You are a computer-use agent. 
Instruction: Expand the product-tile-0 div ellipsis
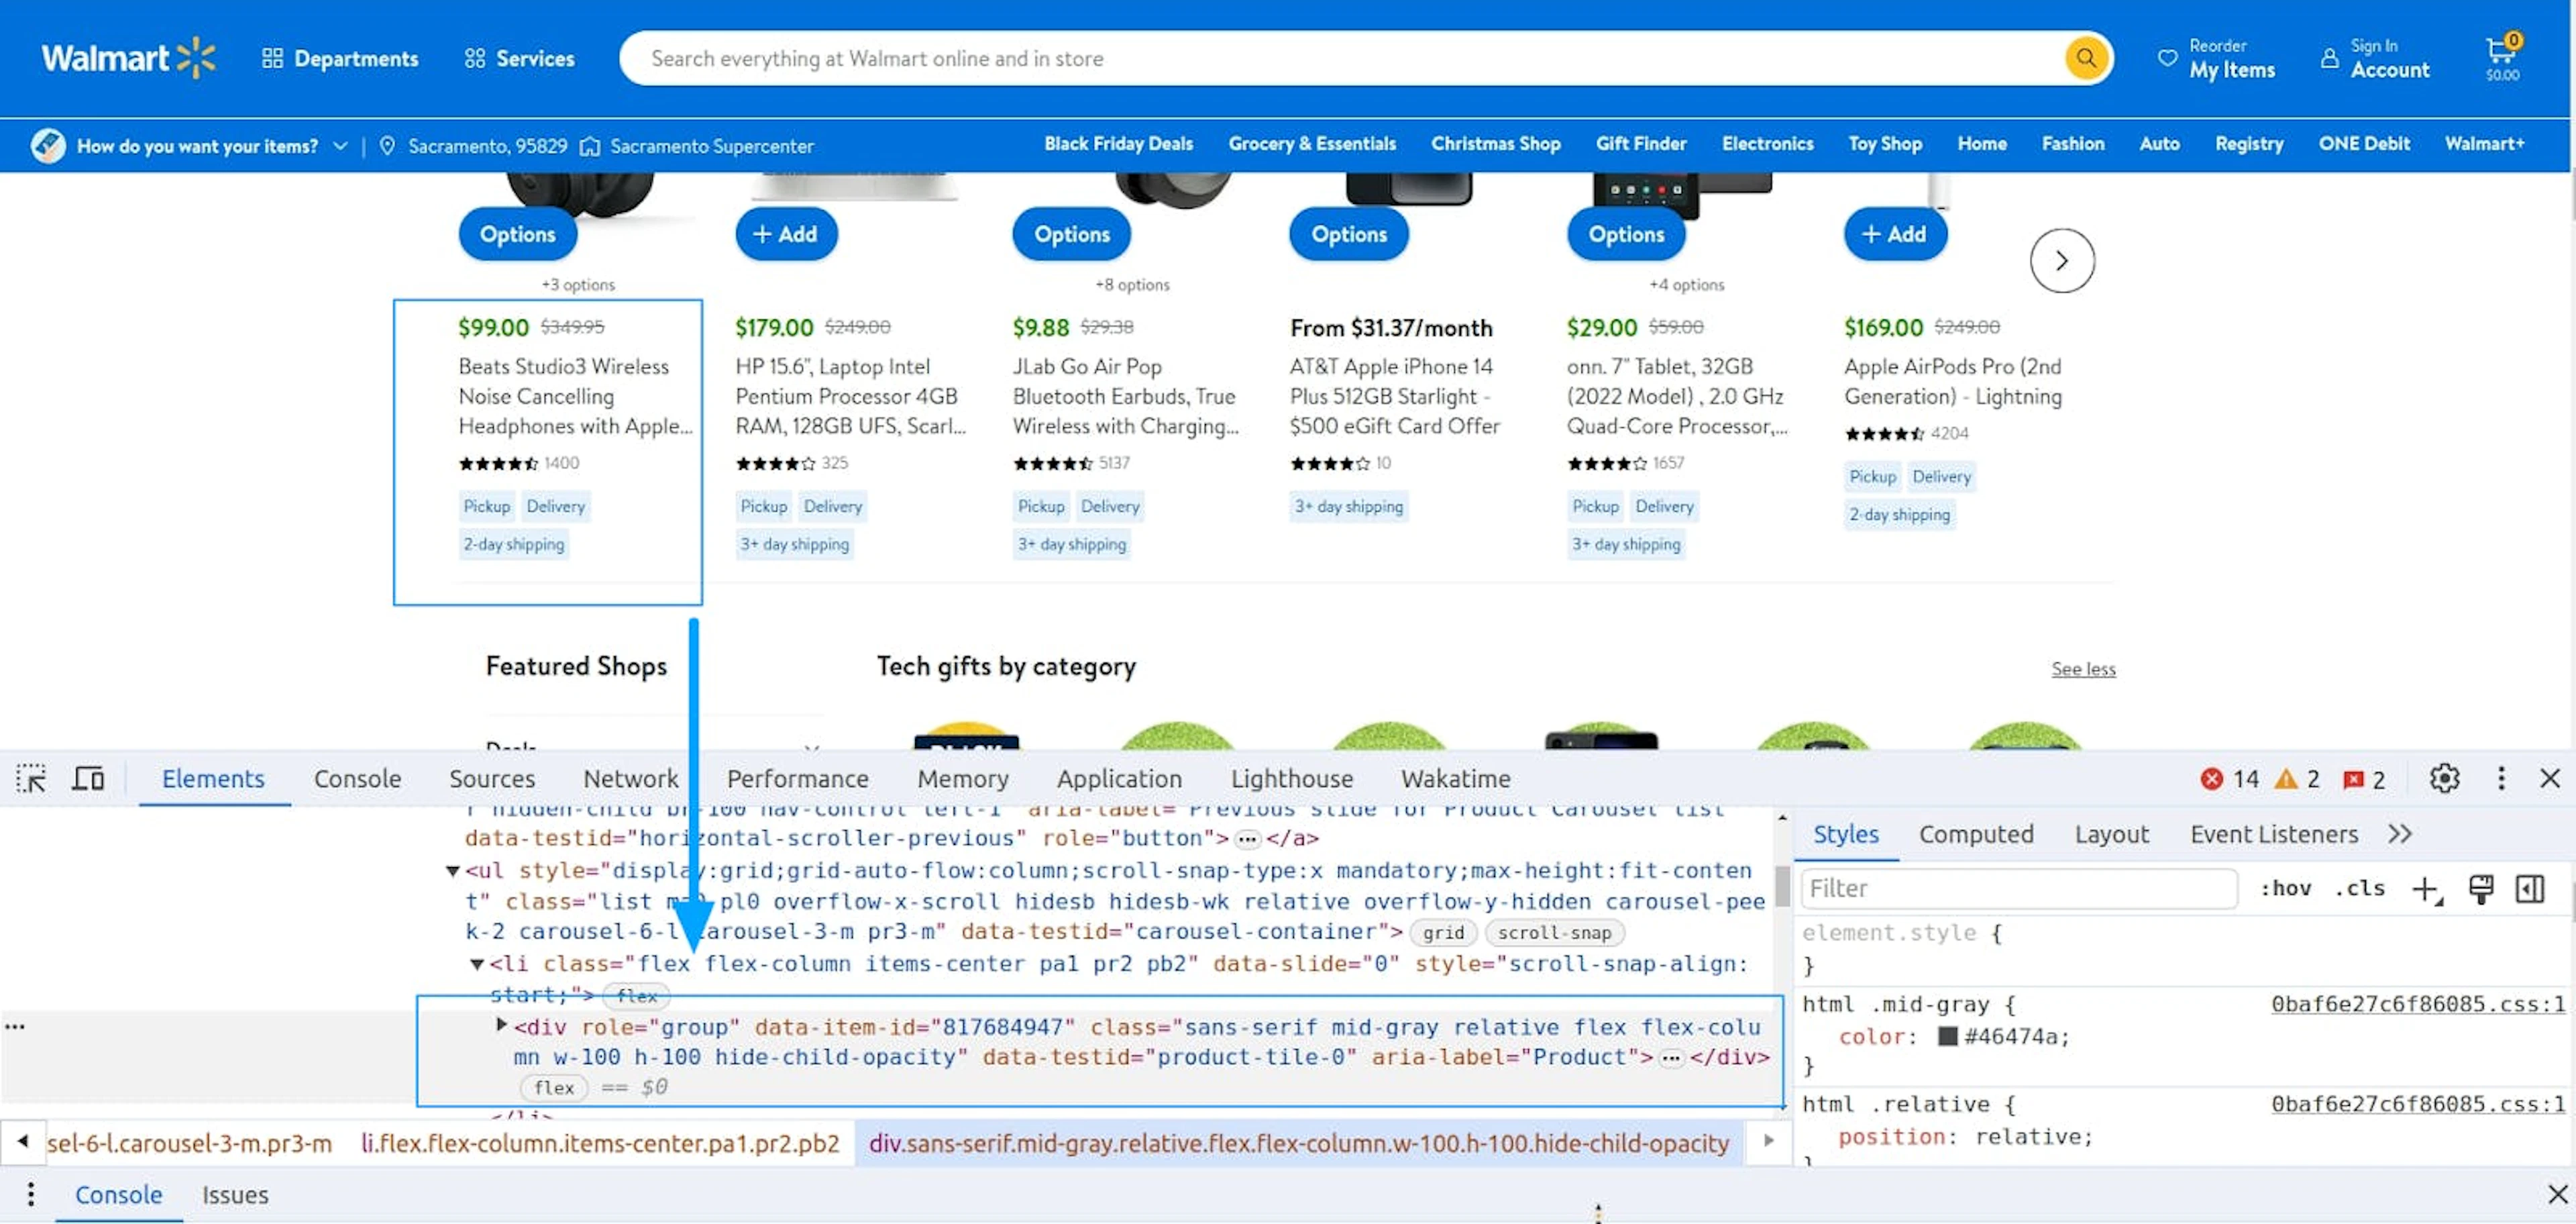pos(1671,1058)
